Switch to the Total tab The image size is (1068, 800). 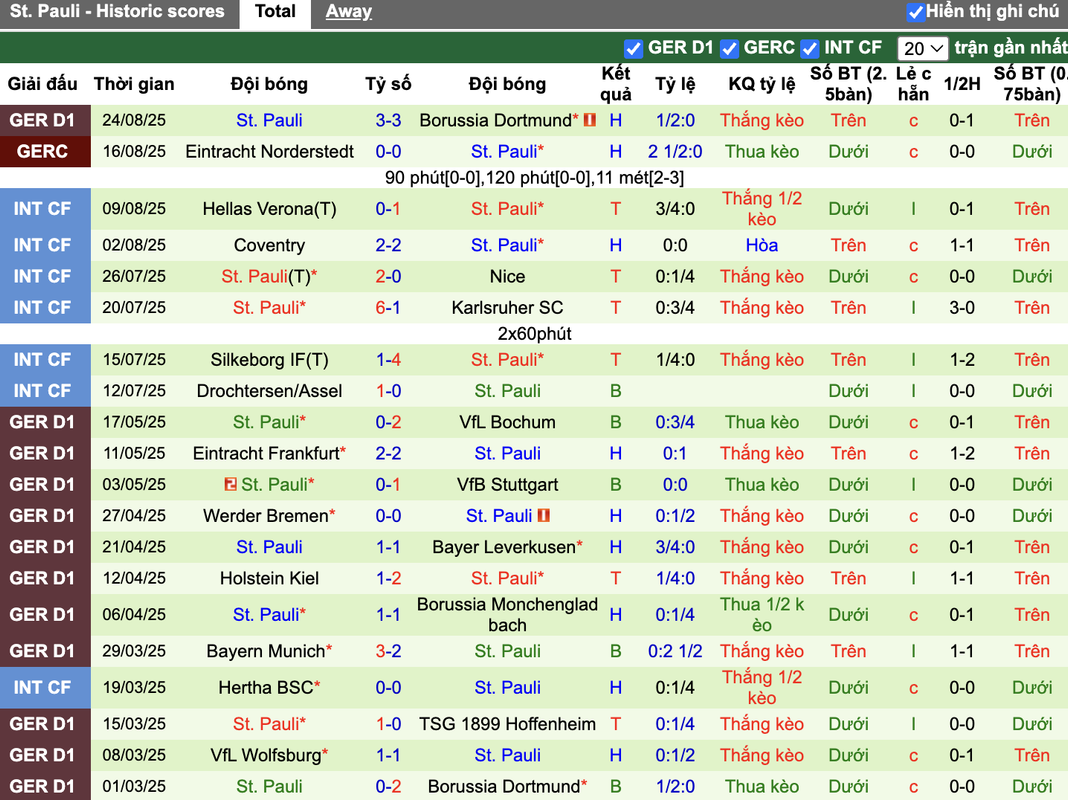point(275,12)
